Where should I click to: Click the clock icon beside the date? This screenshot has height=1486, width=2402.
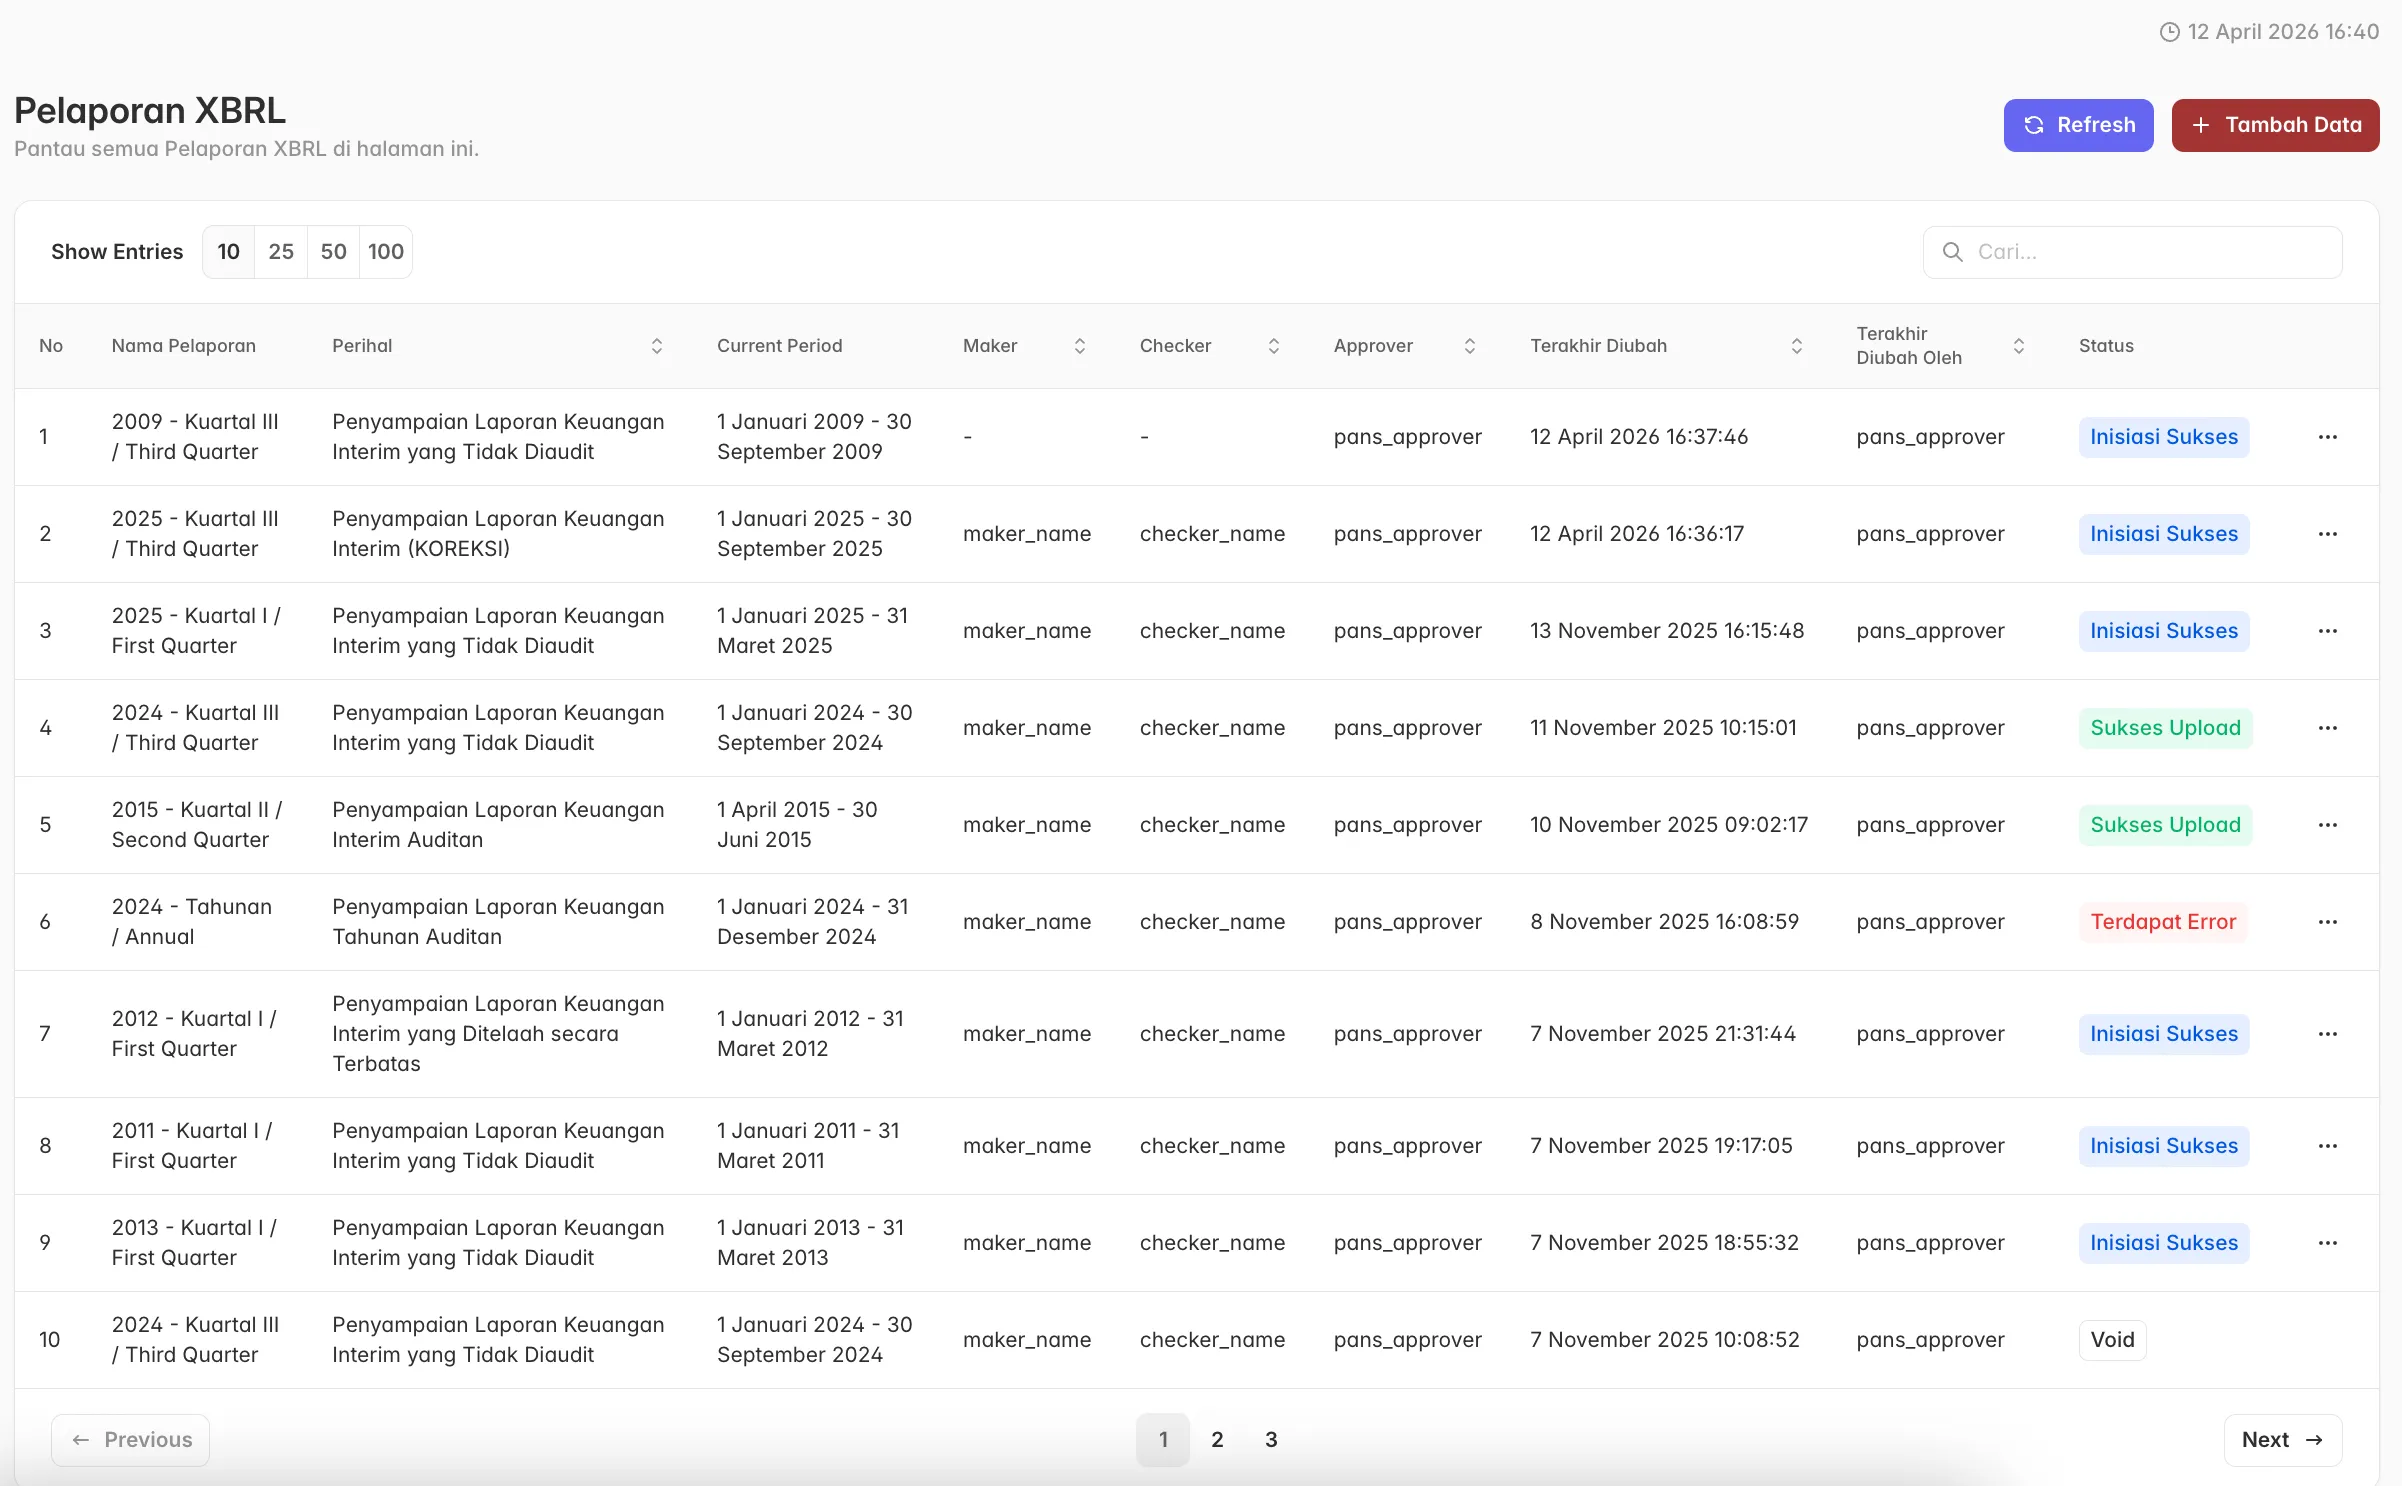pyautogui.click(x=2169, y=32)
